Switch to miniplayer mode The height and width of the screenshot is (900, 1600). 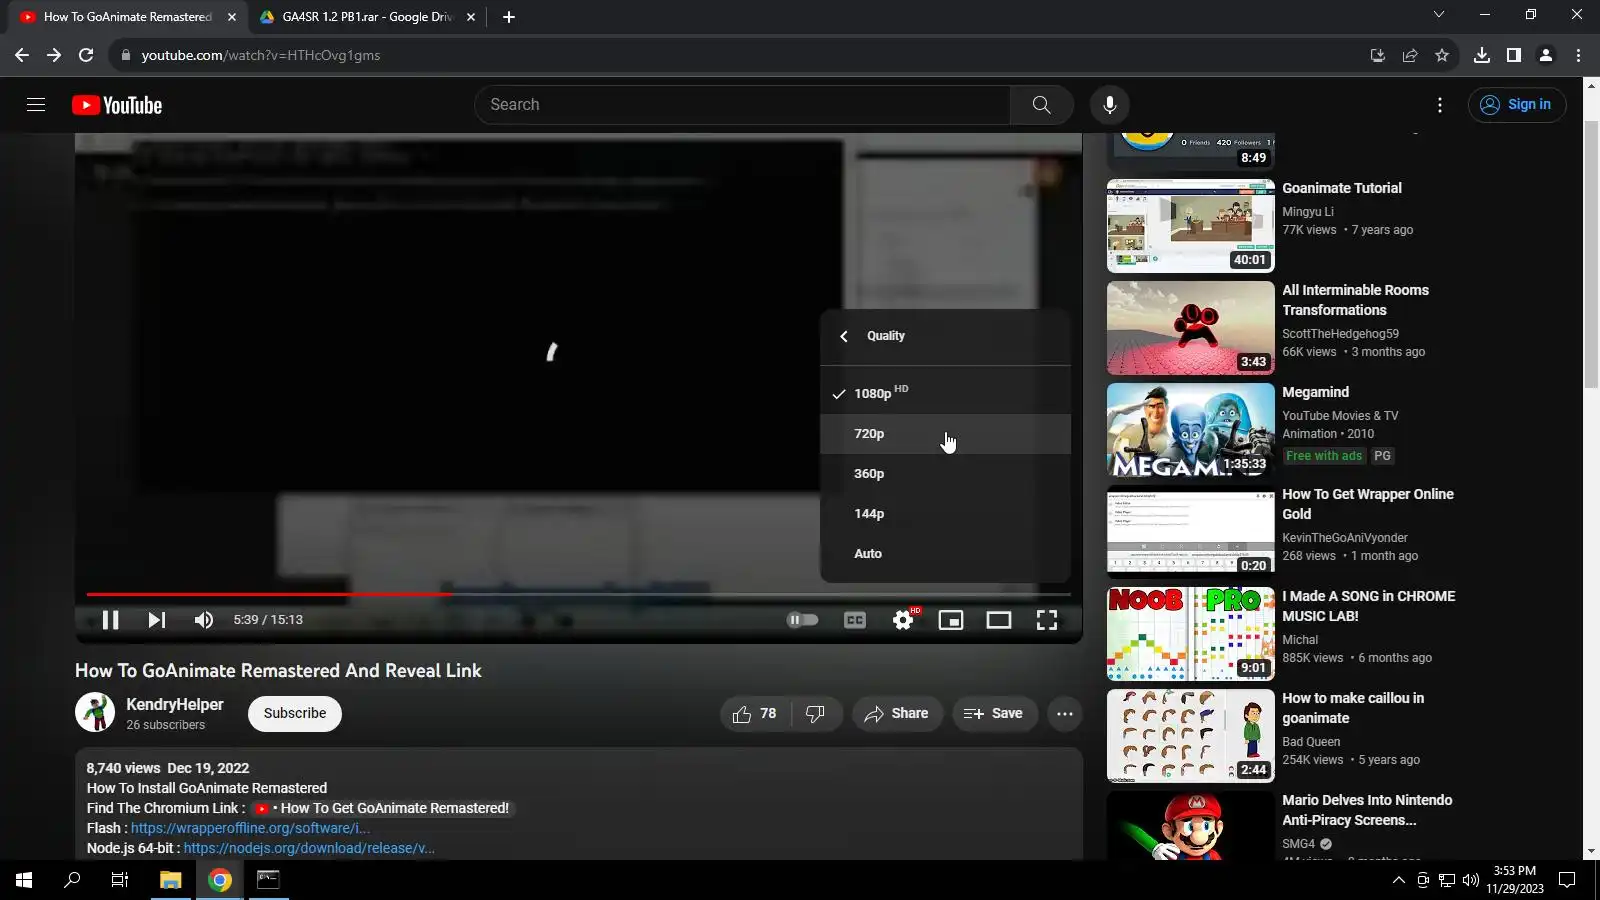[x=951, y=620]
